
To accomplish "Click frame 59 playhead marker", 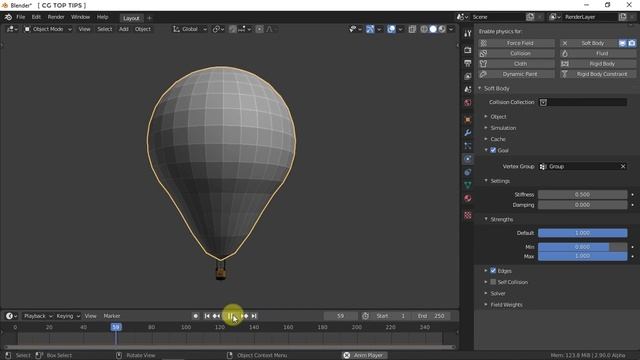I will 116,327.
